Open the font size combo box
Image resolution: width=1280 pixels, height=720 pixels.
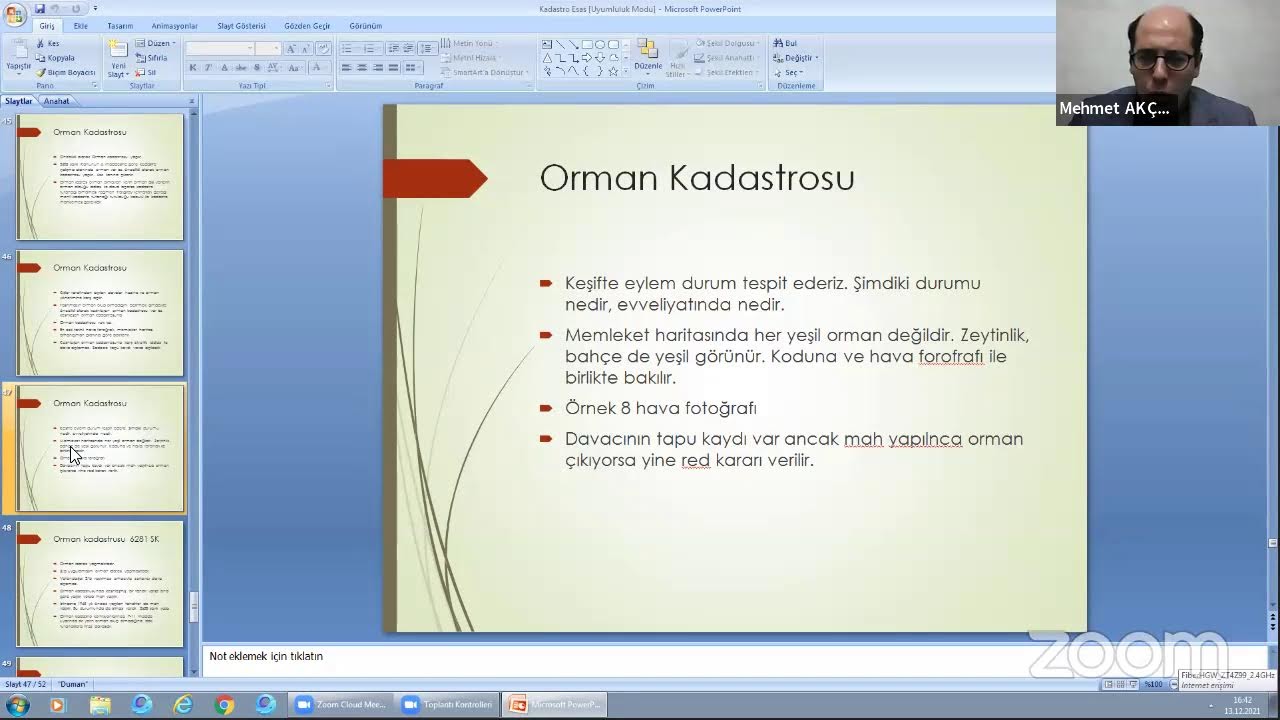(x=268, y=48)
